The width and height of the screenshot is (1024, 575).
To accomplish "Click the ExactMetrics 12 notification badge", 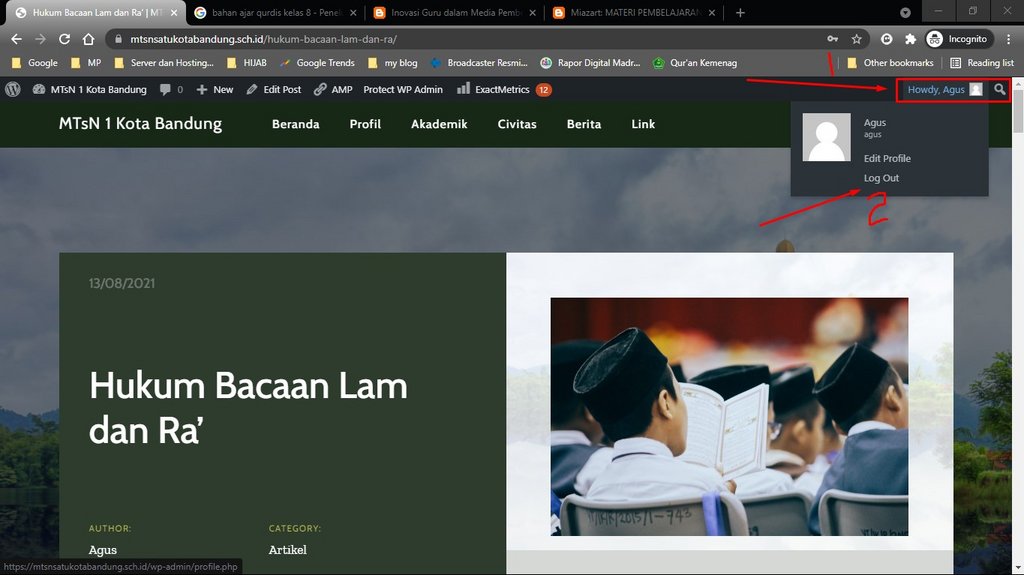I will click(x=543, y=90).
